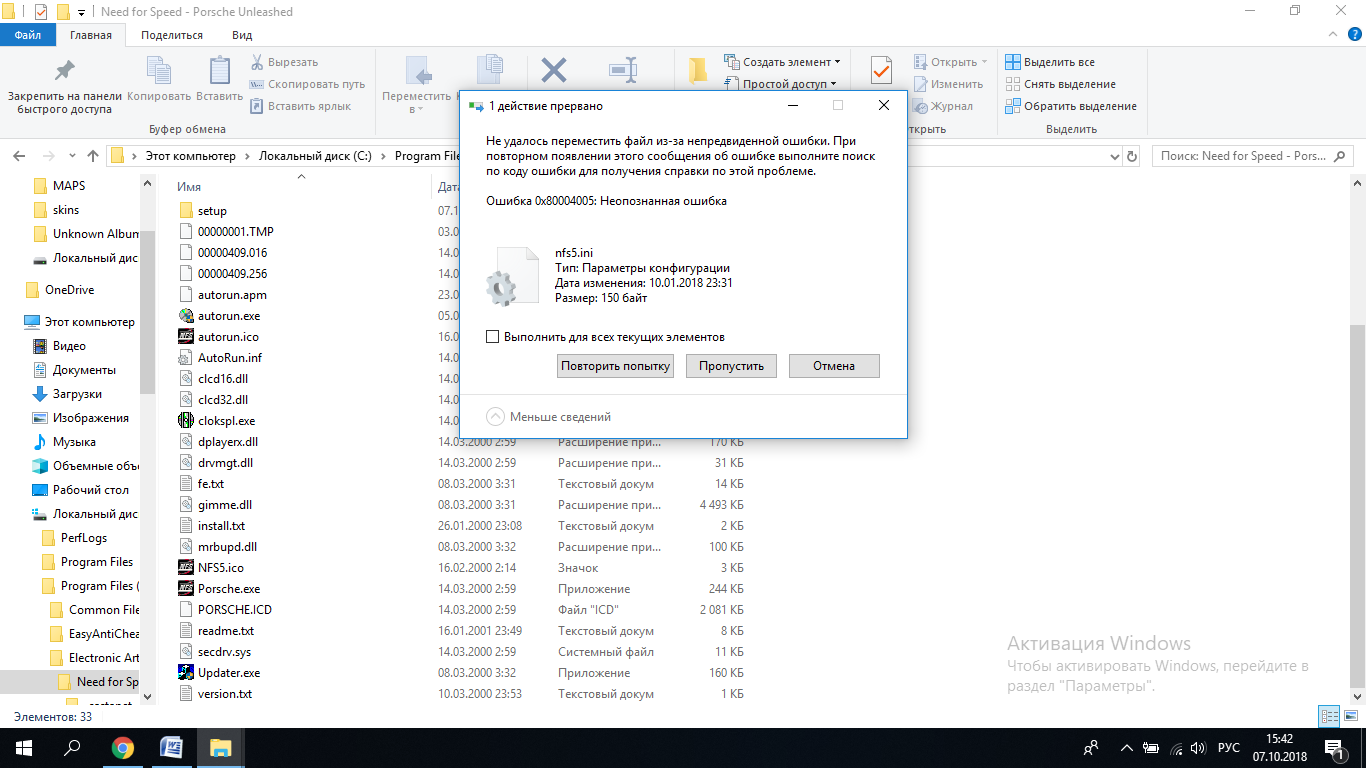This screenshot has width=1366, height=768.
Task: Open the Файл menu
Action: tap(28, 36)
